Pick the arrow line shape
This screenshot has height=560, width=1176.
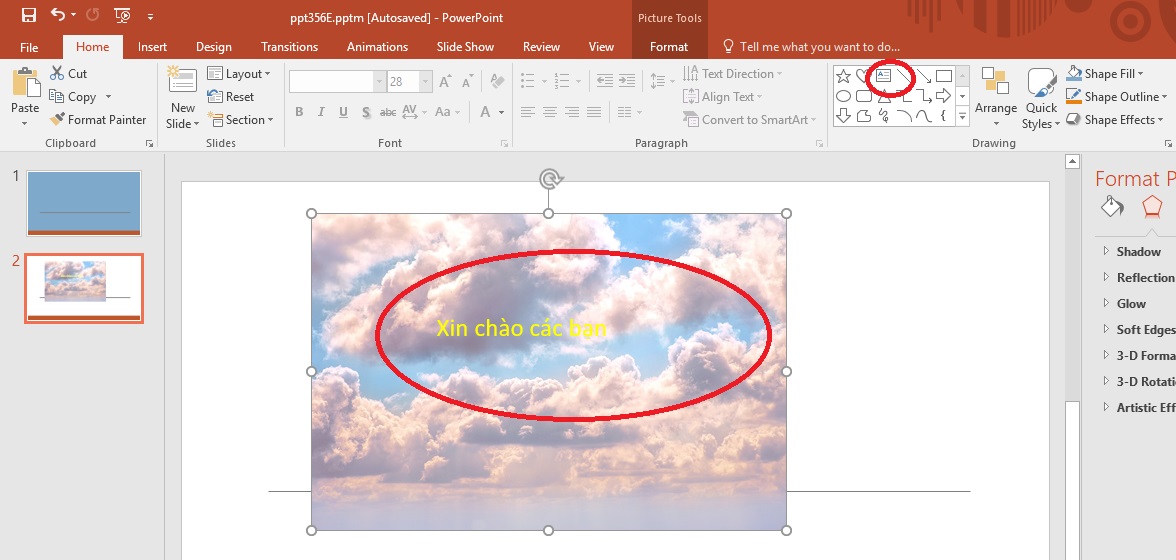coord(923,76)
